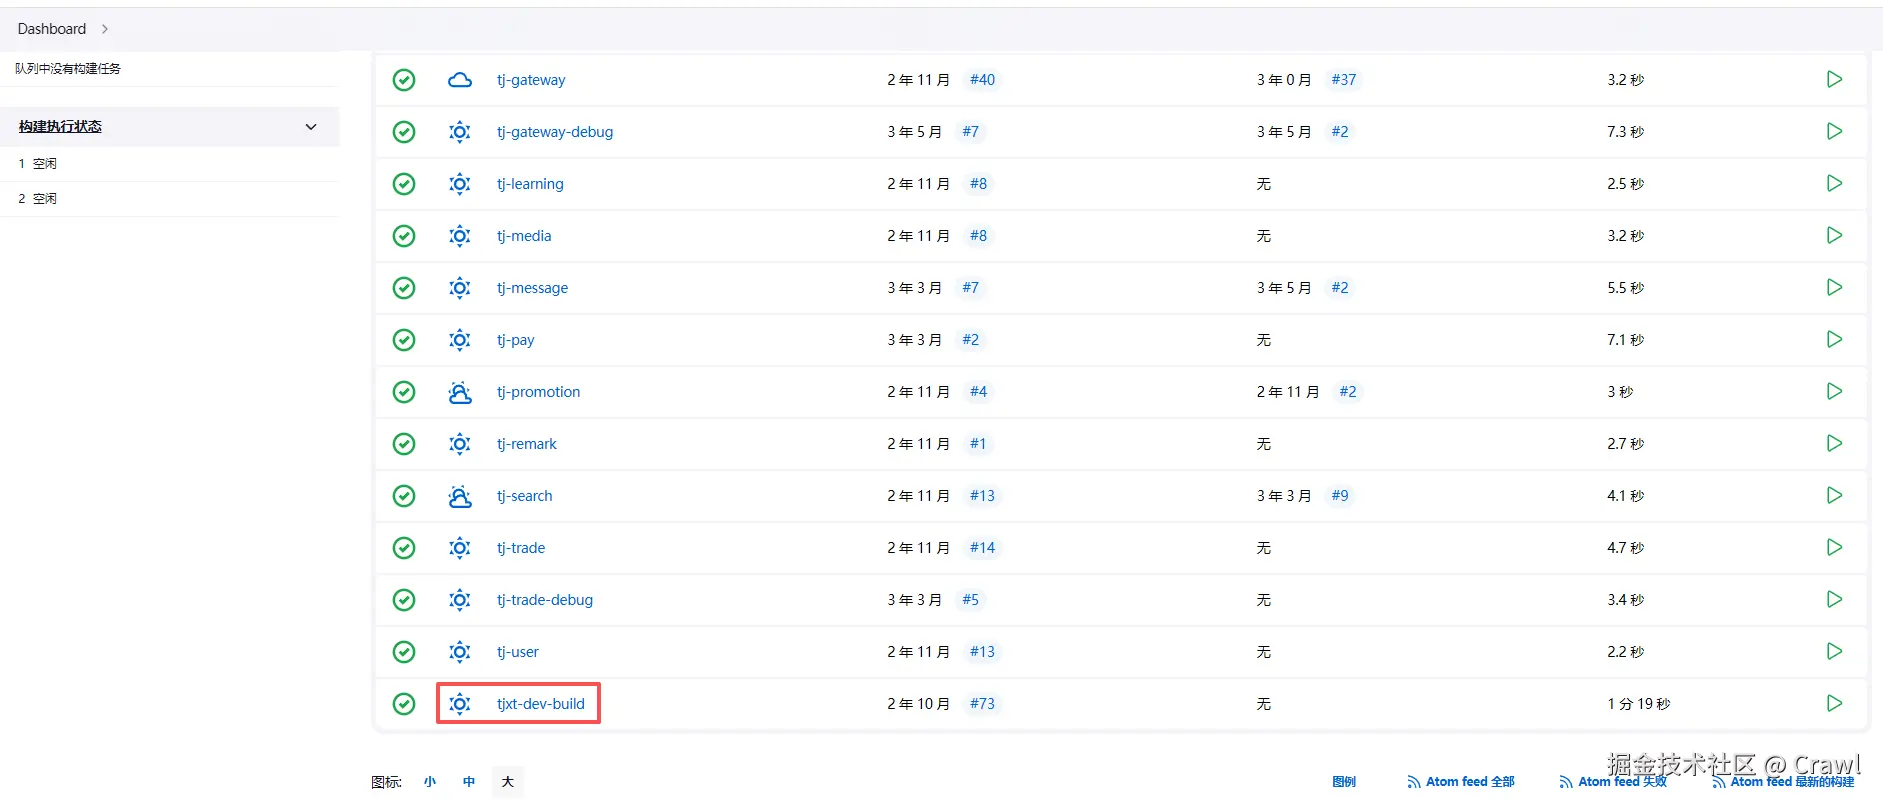
Task: Open failed build #9 of tj-search
Action: click(x=1340, y=496)
